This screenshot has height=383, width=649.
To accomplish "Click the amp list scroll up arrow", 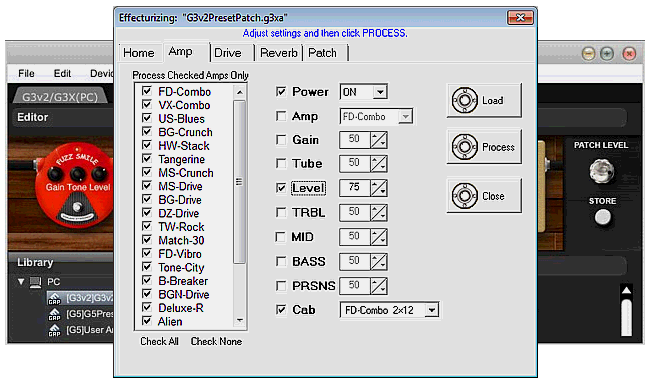I will [239, 92].
